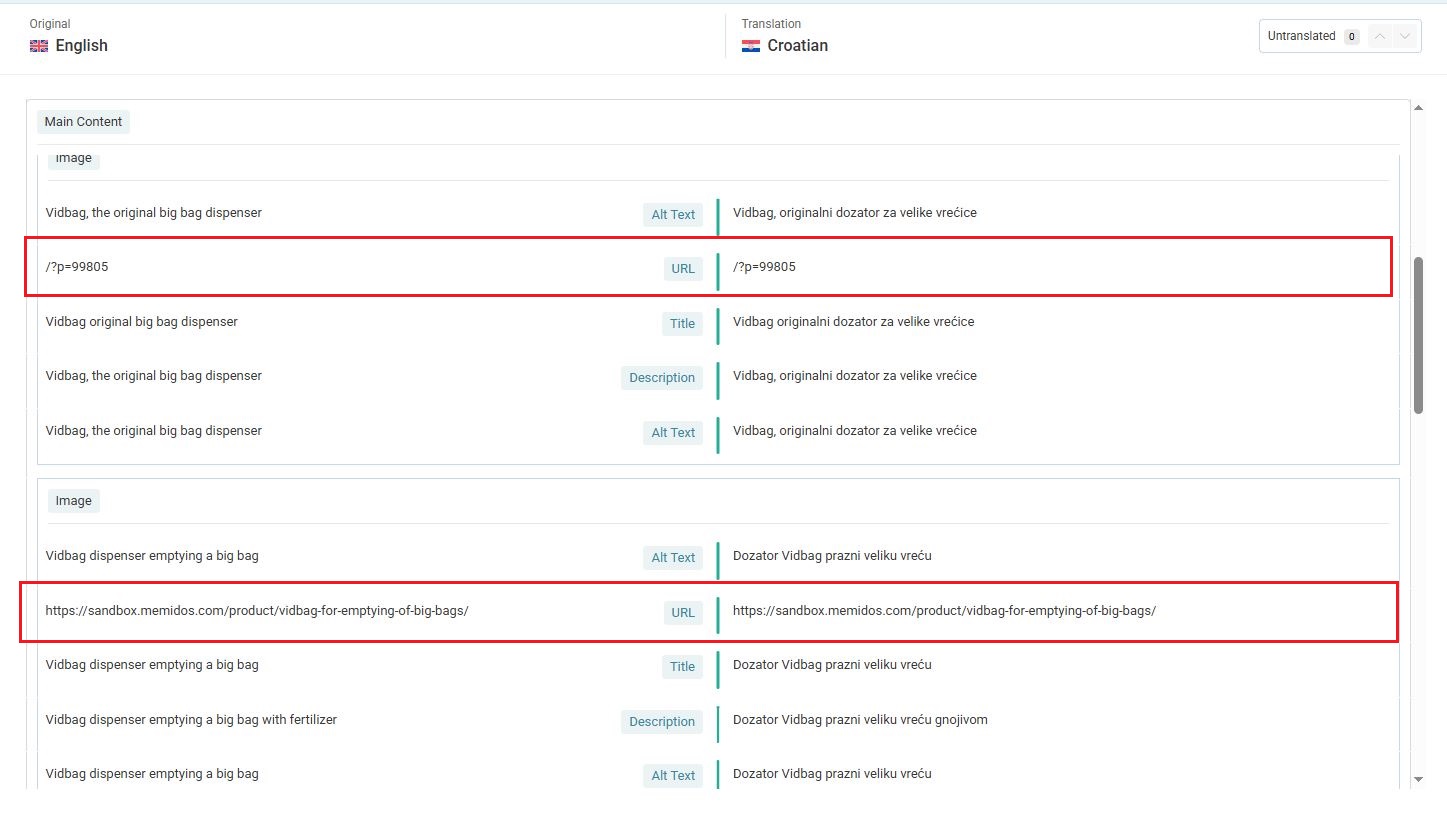Select the original text mentioning fertilizer
The width and height of the screenshot is (1447, 837).
tap(191, 720)
